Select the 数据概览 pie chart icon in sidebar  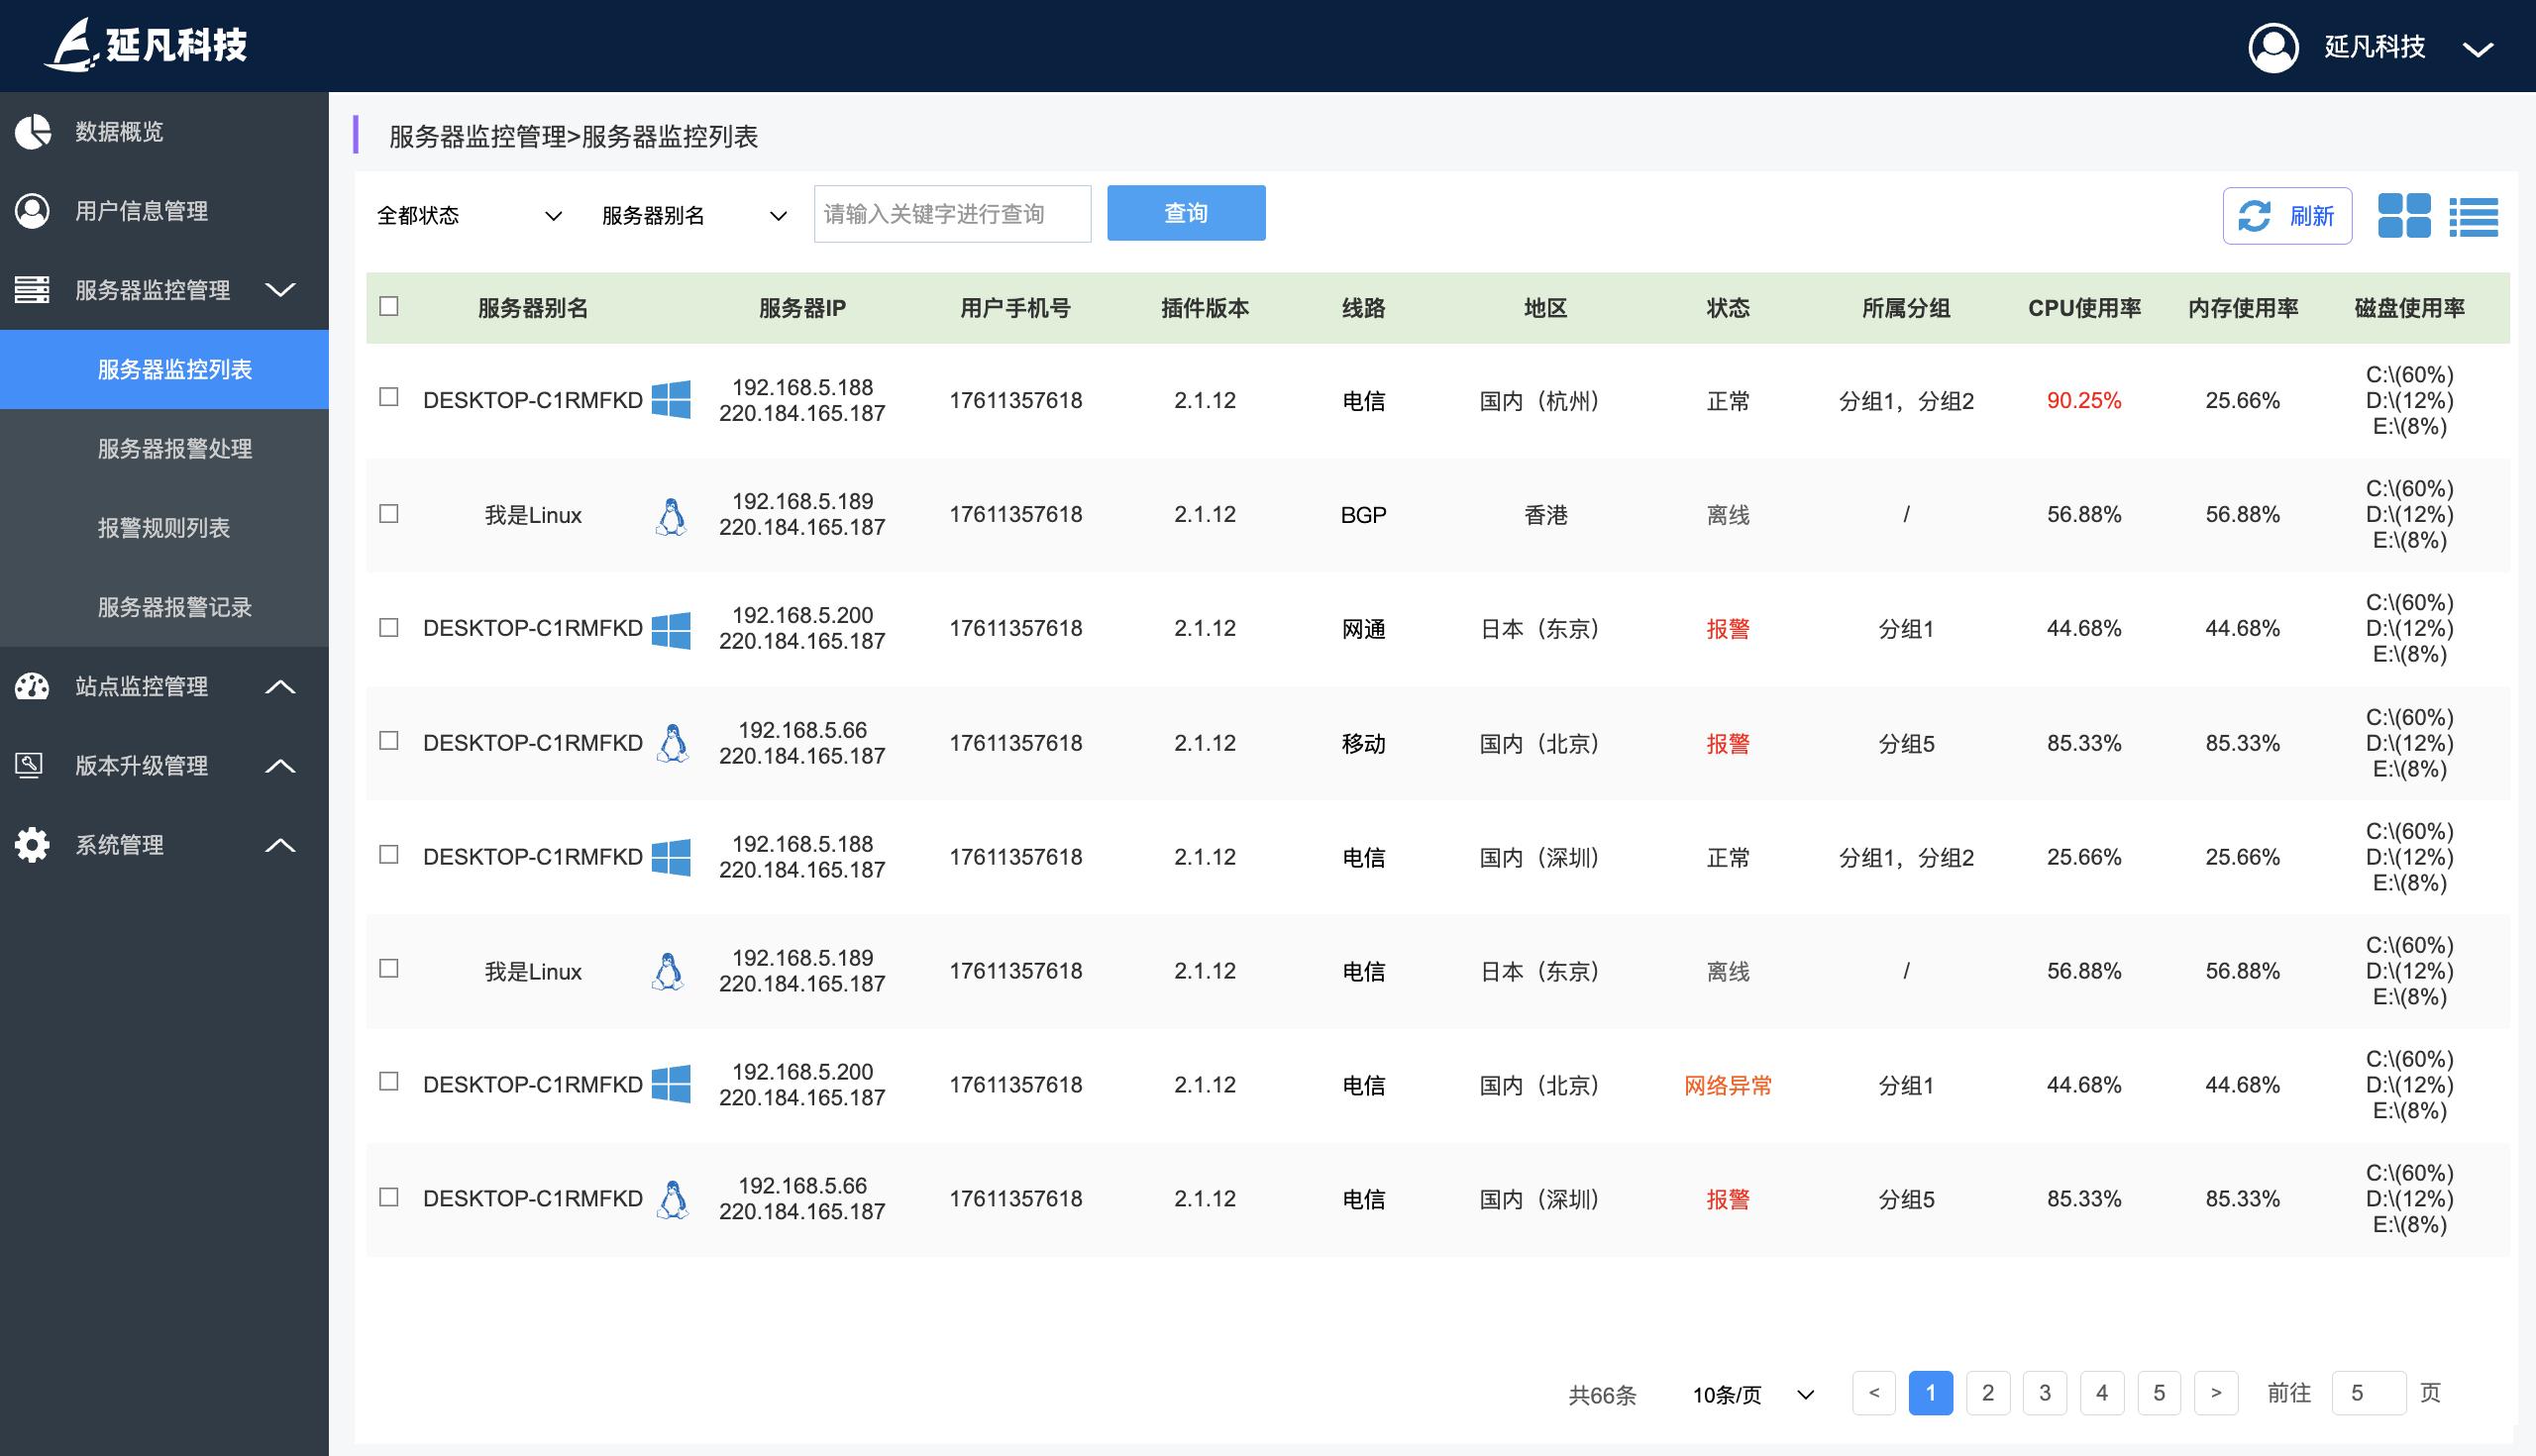[x=32, y=132]
